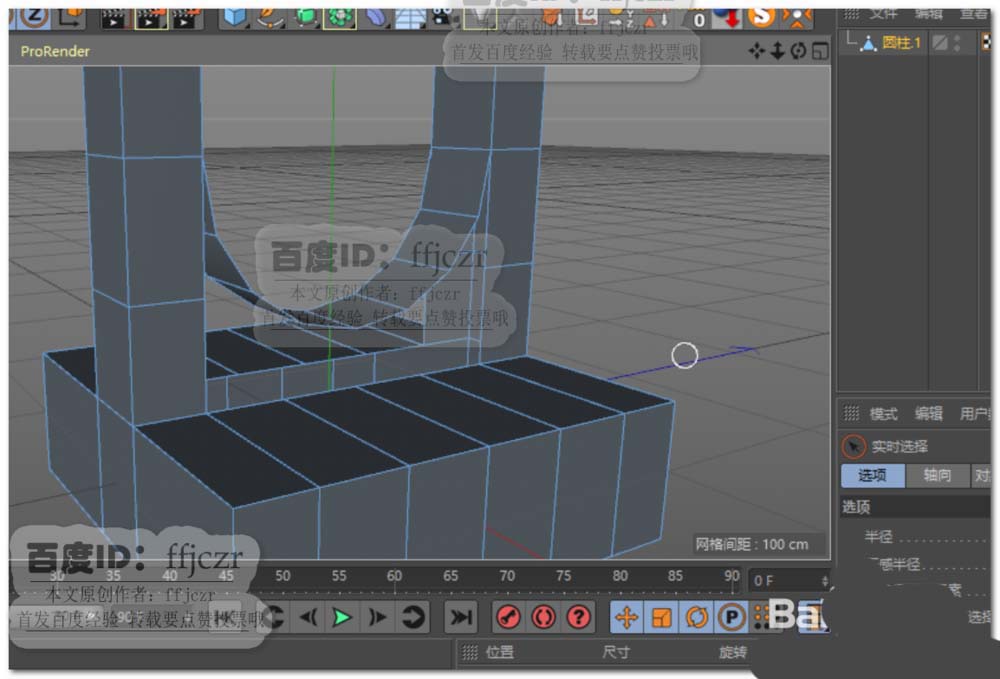Toggle the red auto-keying icon
The width and height of the screenshot is (1000, 679).
(543, 617)
